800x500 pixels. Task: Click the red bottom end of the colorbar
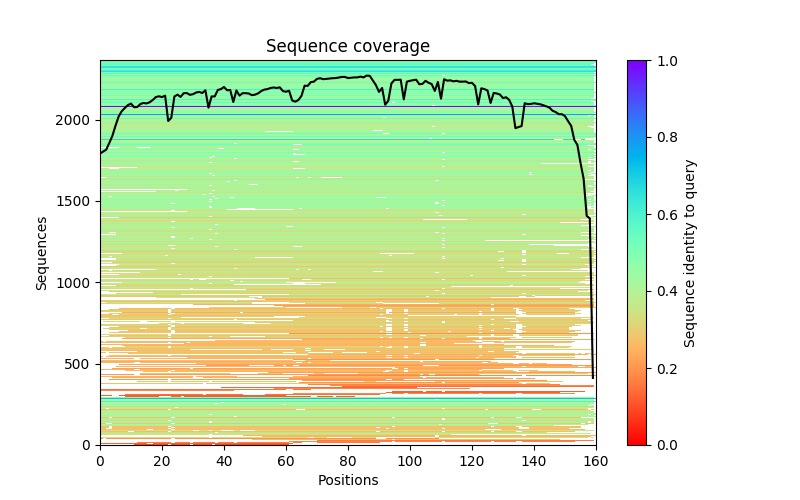pos(636,441)
